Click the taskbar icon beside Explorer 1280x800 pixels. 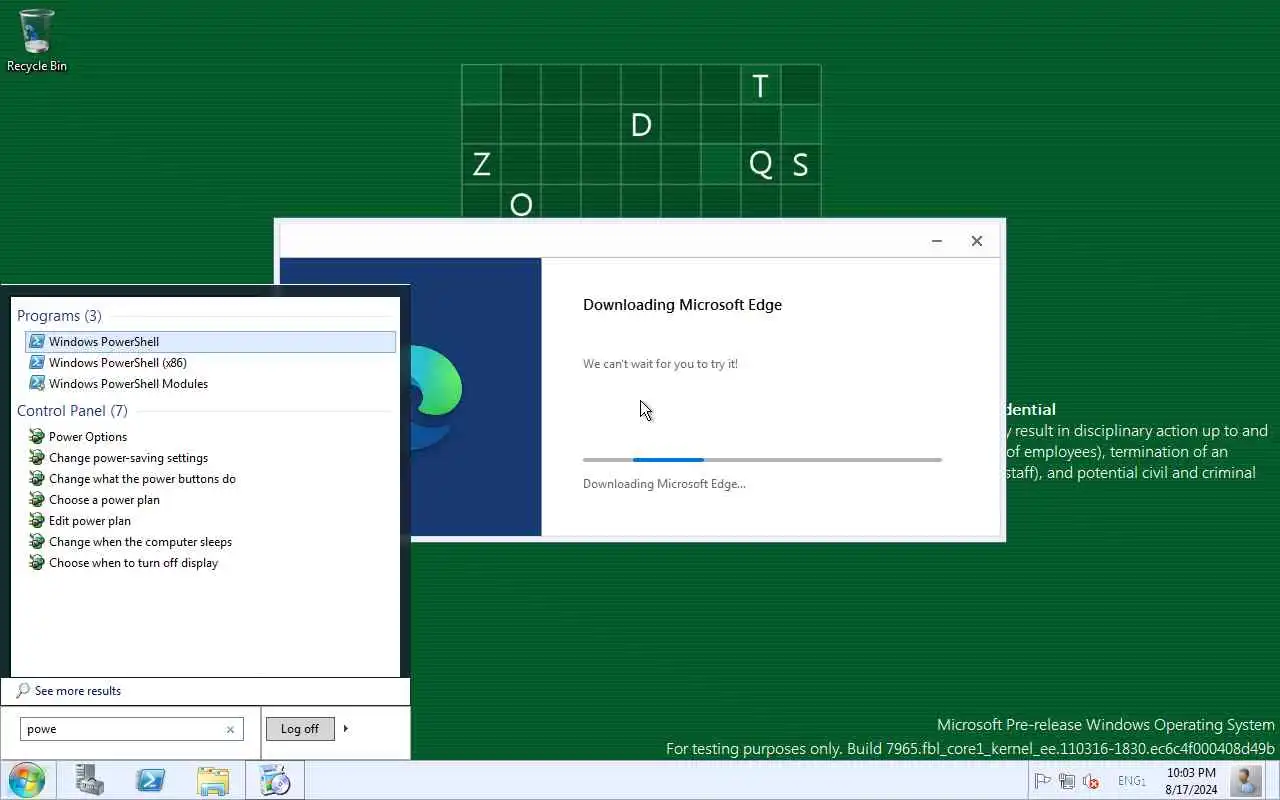[x=274, y=780]
